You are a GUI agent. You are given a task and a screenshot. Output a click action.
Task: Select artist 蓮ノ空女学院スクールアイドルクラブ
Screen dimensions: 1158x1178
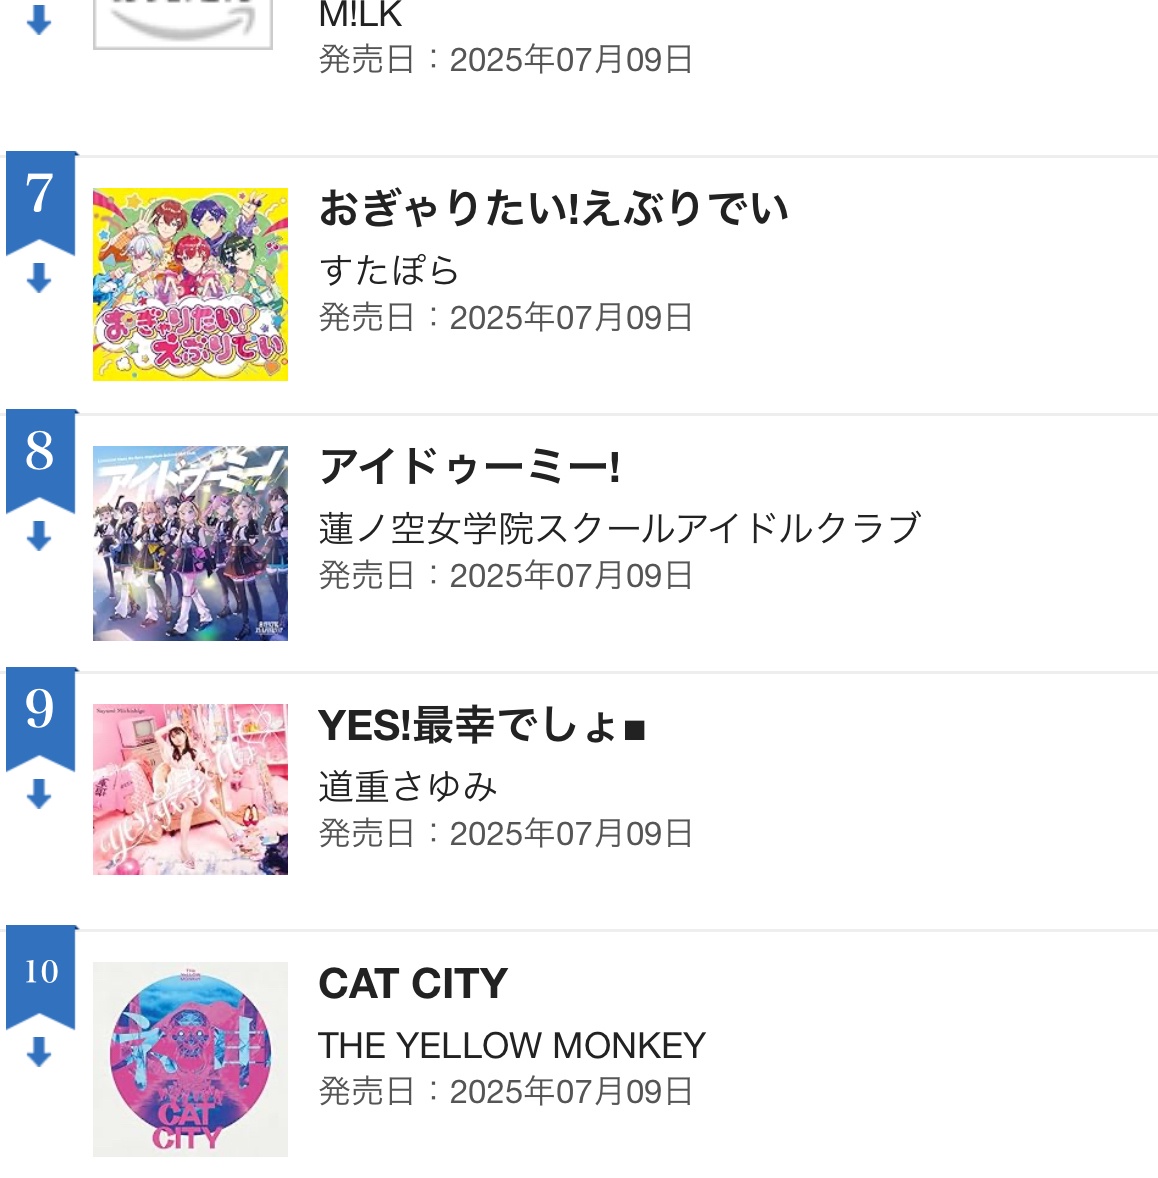pyautogui.click(x=619, y=528)
